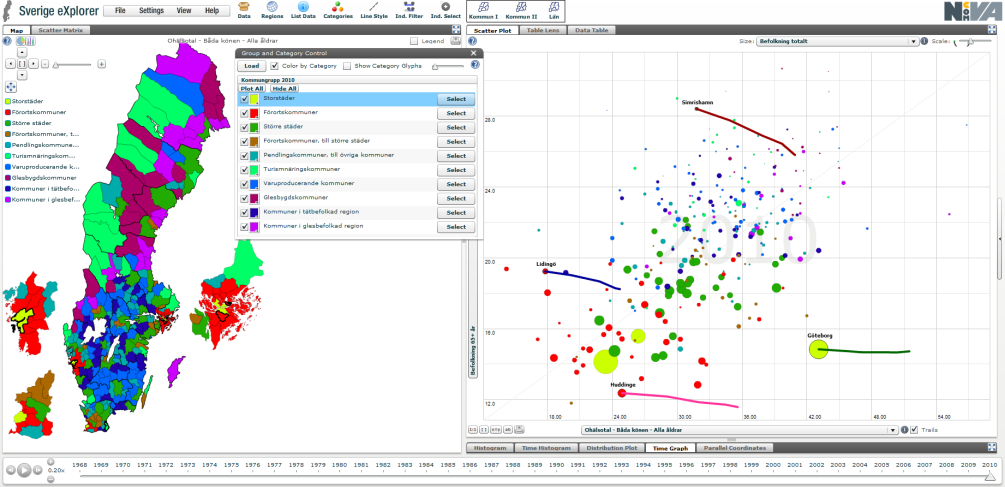The width and height of the screenshot is (1005, 487).
Task: Maximize the Time Graph panel
Action: pos(993,447)
